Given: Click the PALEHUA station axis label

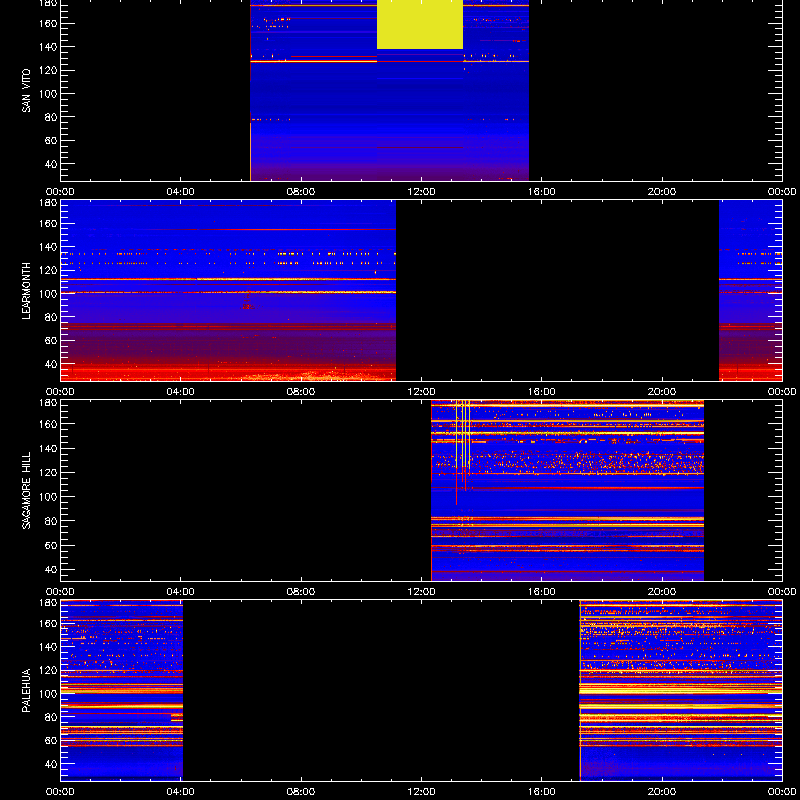Looking at the screenshot, I should (26, 690).
